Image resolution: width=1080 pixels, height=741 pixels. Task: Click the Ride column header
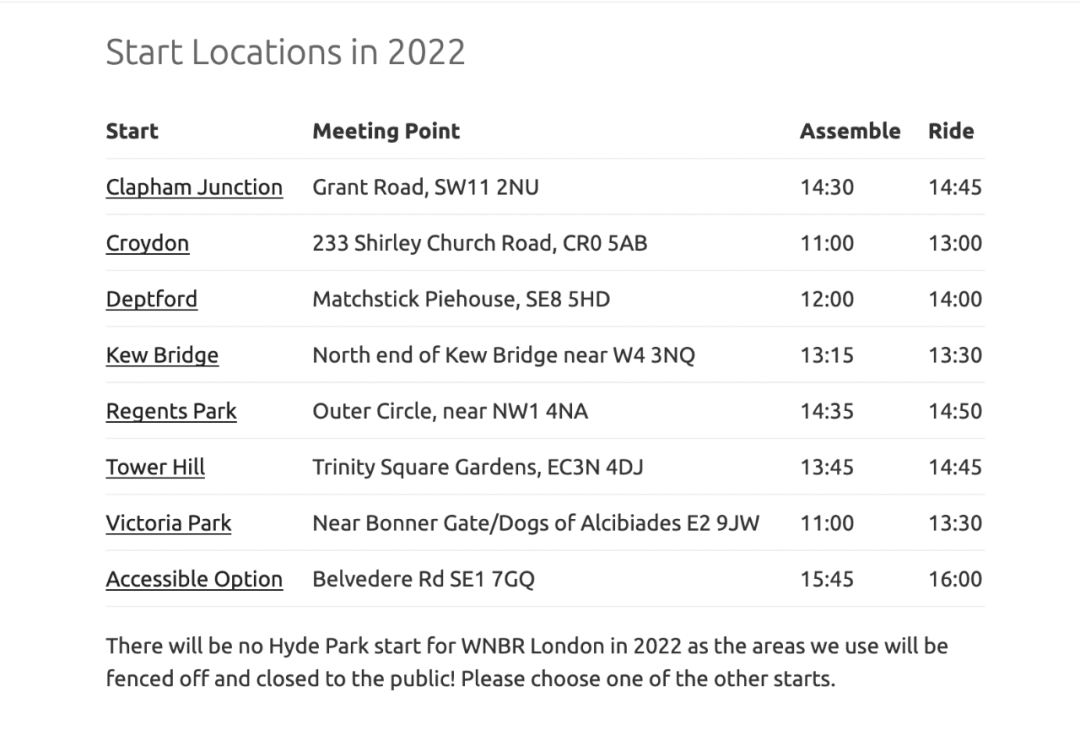950,131
